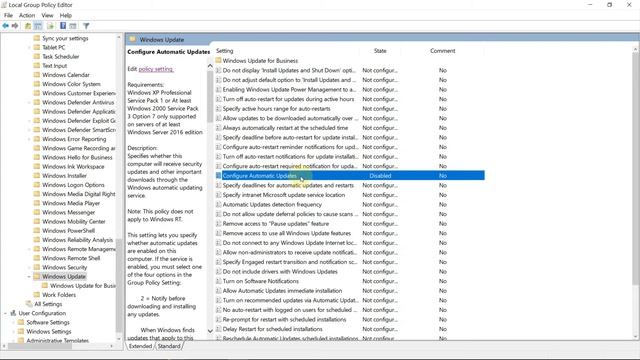
Task: Click the tree pane horizontal scrollbar right arrow
Action: [x=112, y=346]
